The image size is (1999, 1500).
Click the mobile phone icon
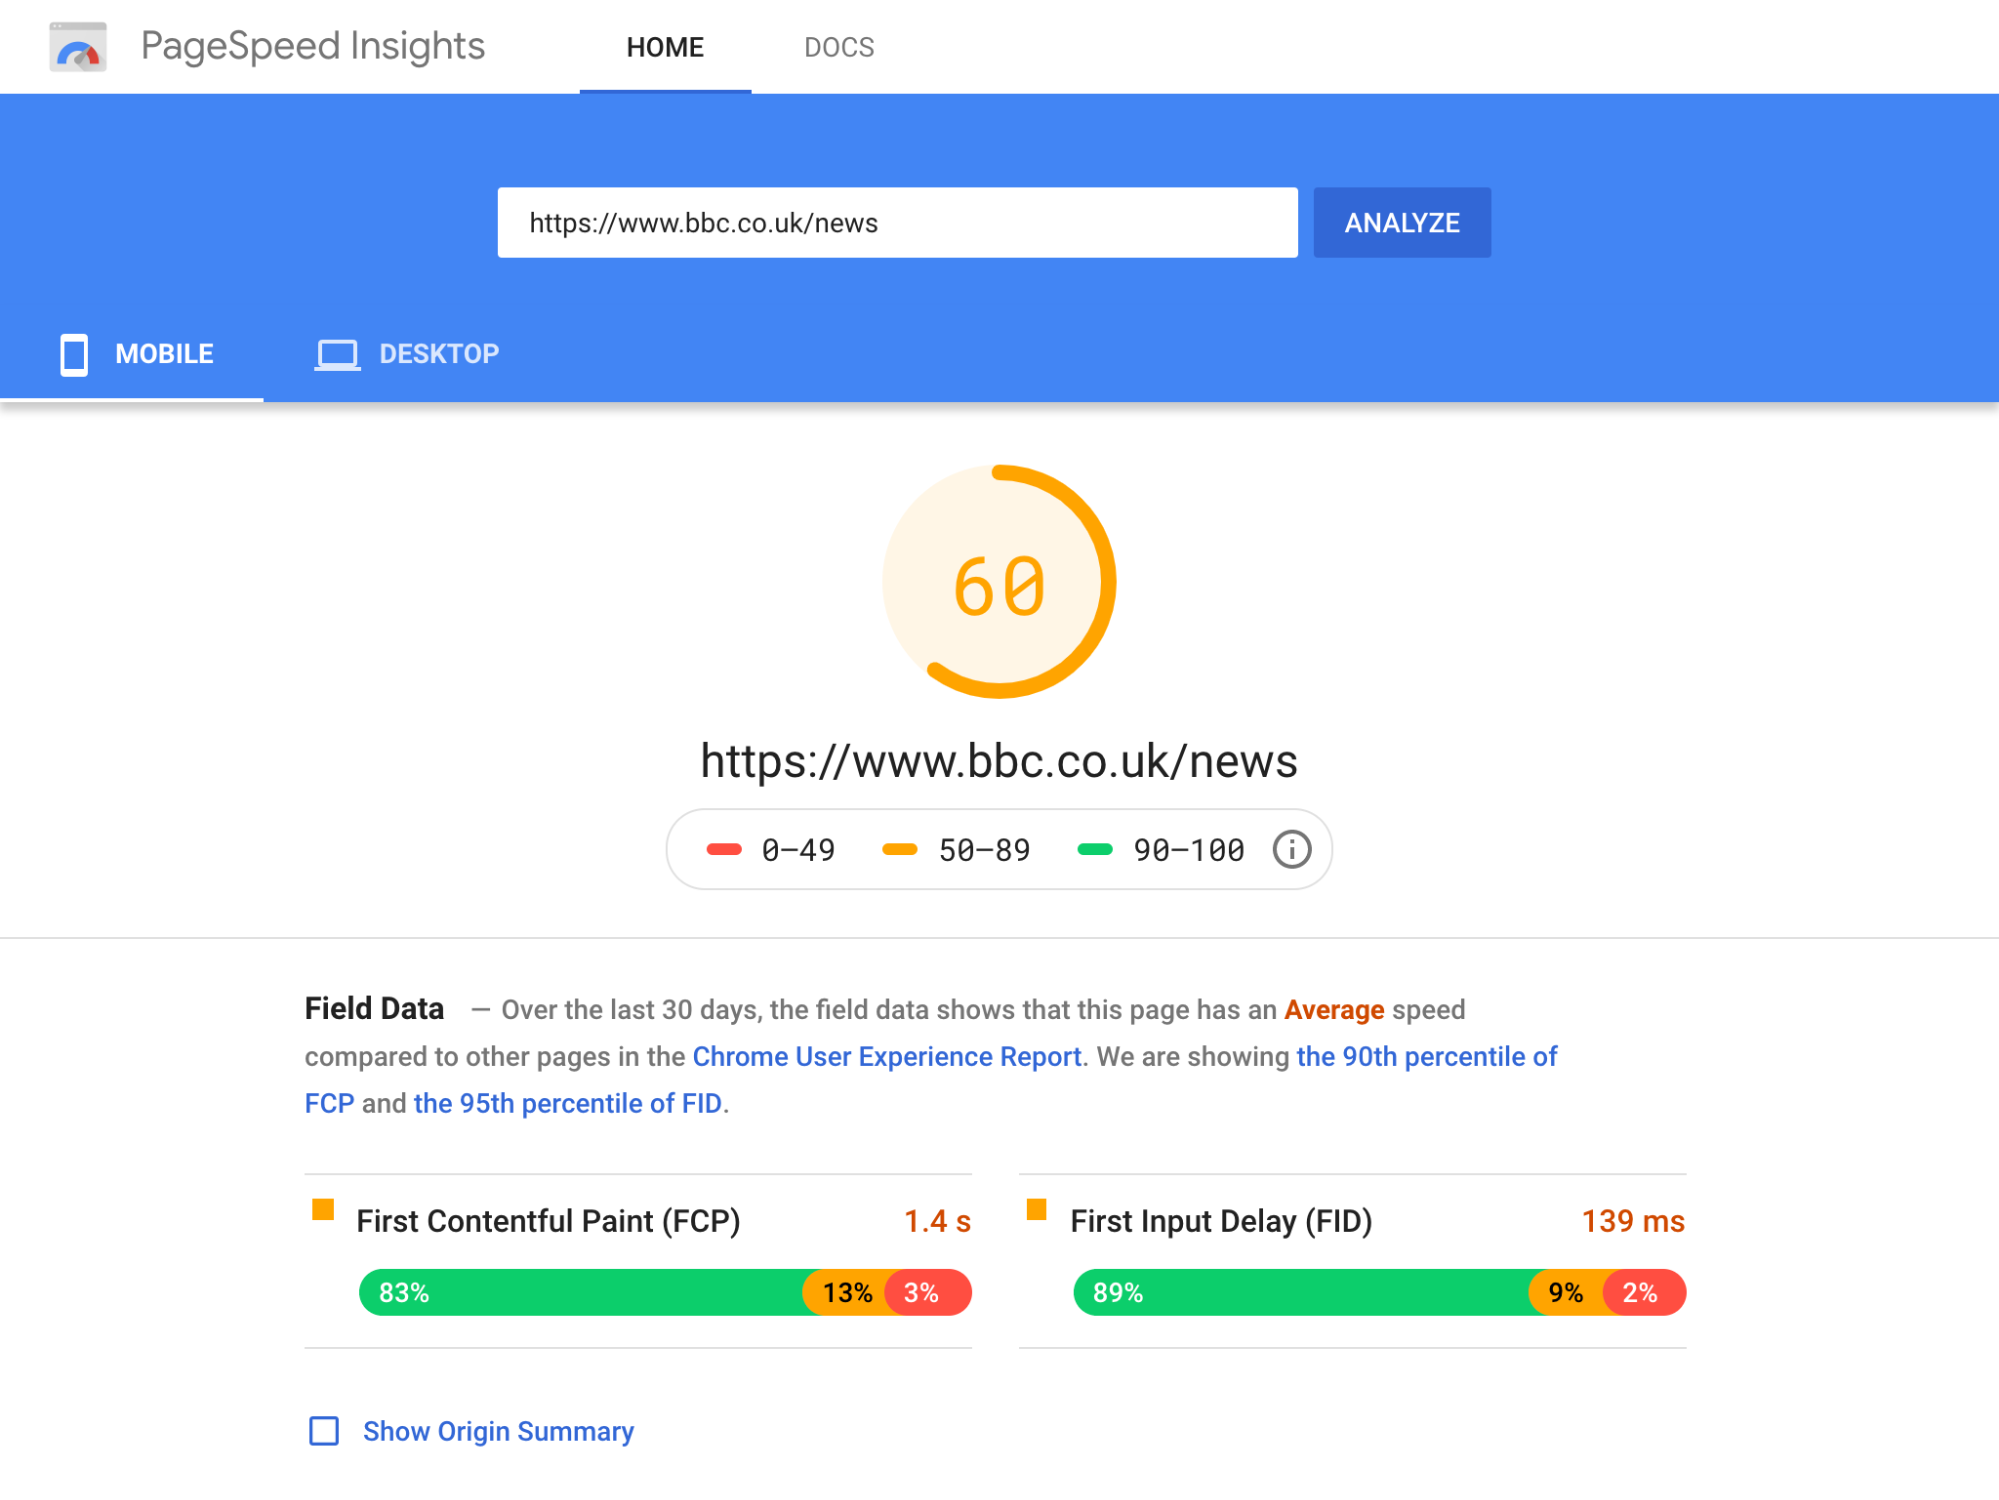74,355
